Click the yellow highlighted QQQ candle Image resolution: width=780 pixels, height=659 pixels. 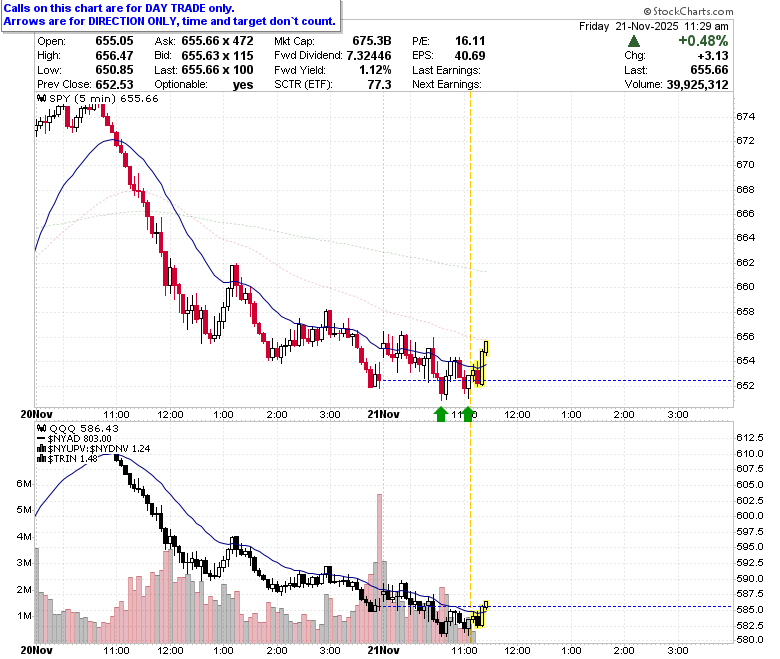tap(480, 615)
